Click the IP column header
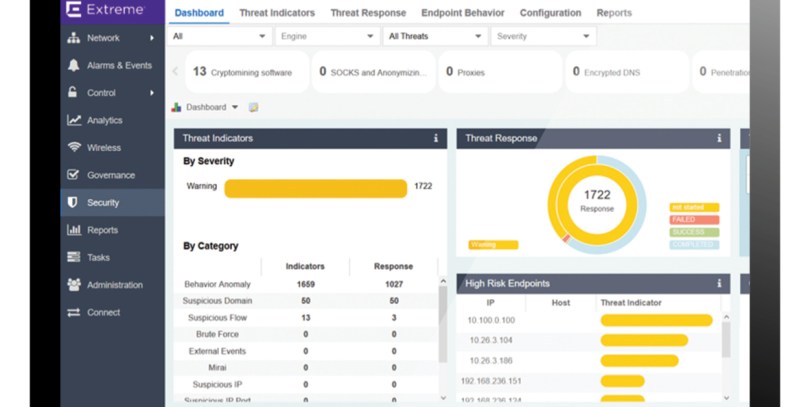 pyautogui.click(x=491, y=303)
